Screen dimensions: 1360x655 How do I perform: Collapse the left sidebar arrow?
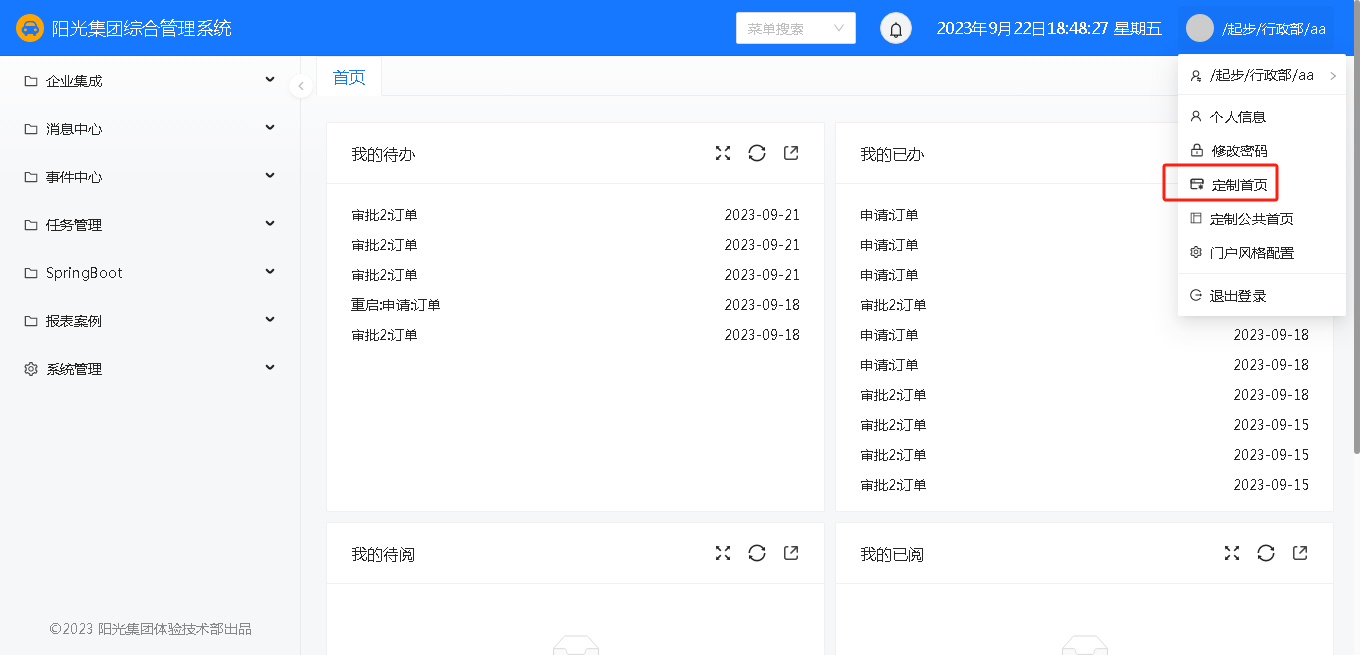click(x=301, y=86)
